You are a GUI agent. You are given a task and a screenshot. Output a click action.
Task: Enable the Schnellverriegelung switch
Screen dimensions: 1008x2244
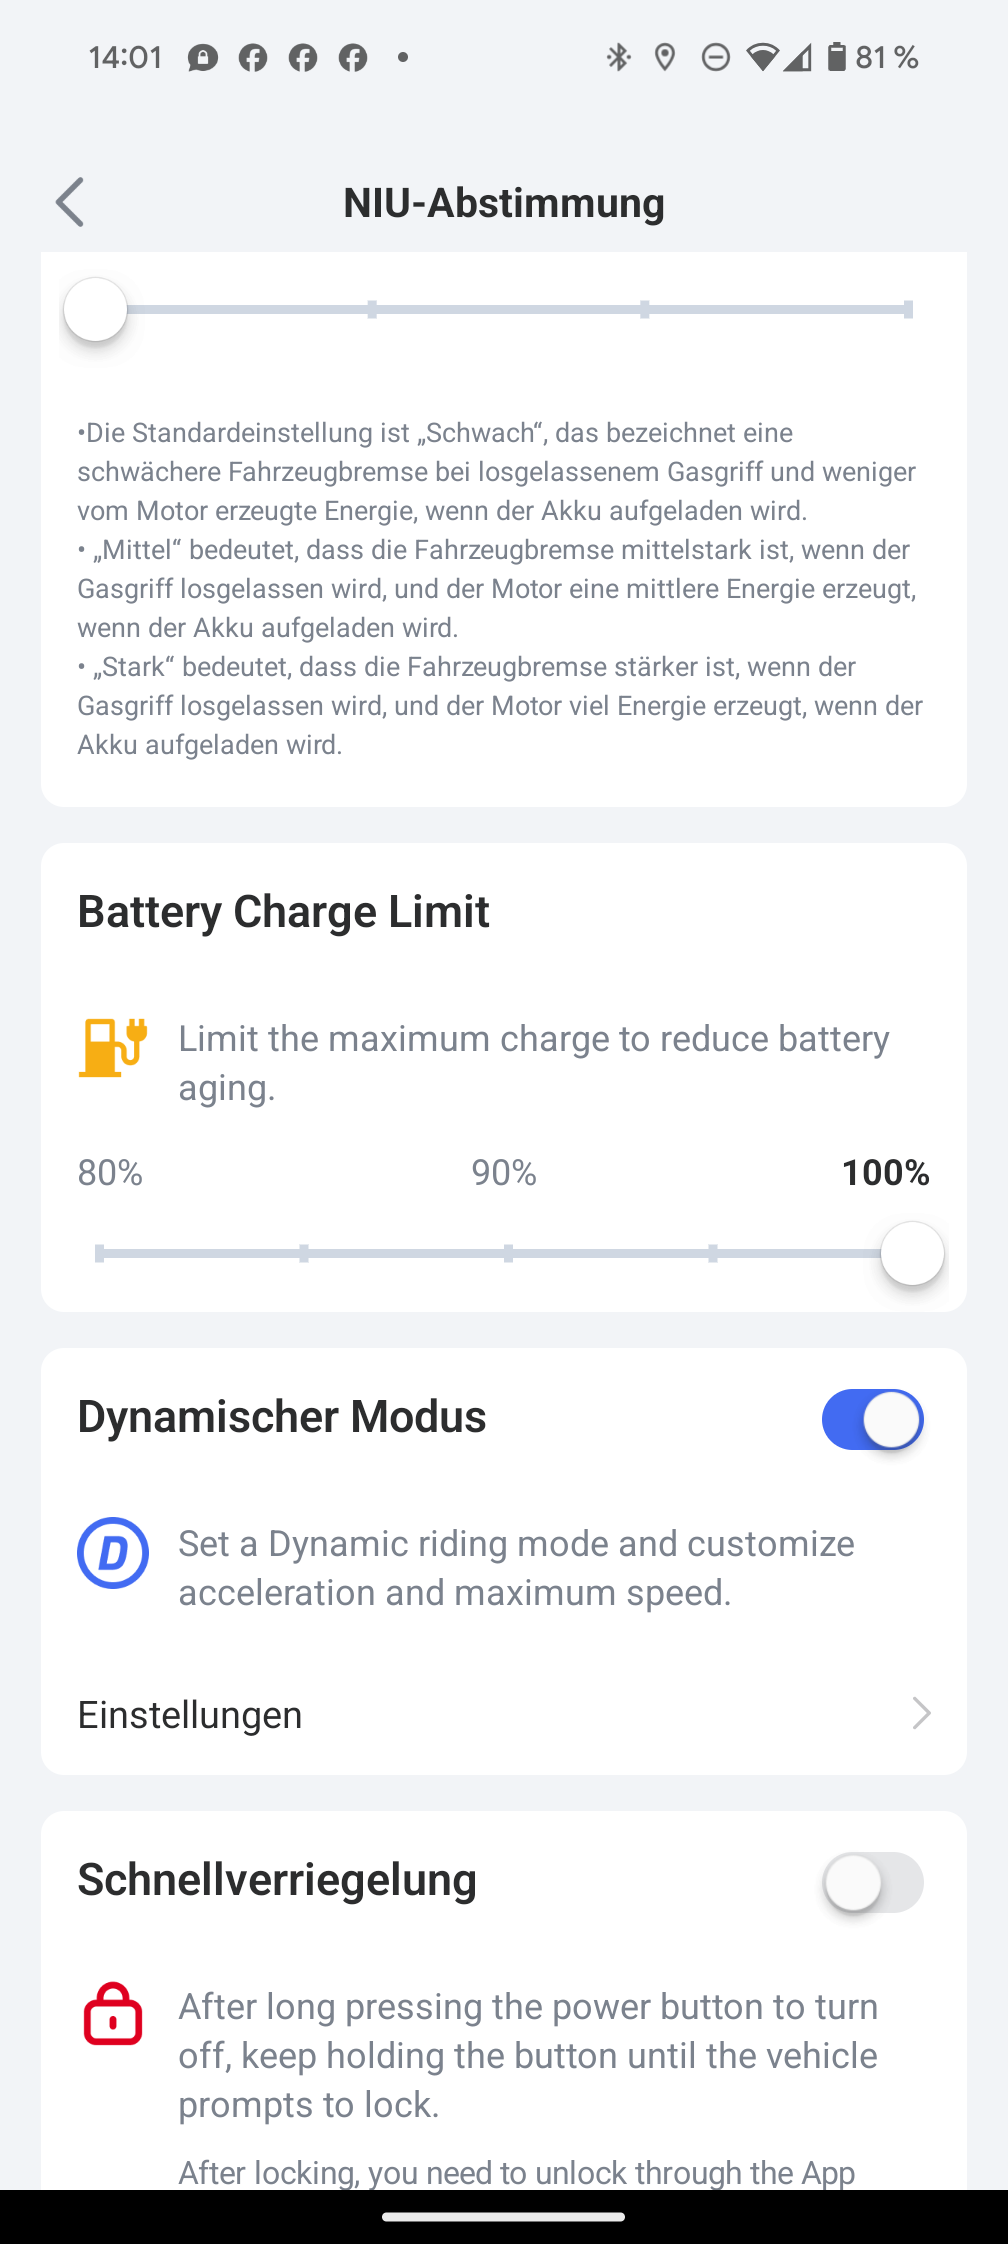click(872, 1883)
